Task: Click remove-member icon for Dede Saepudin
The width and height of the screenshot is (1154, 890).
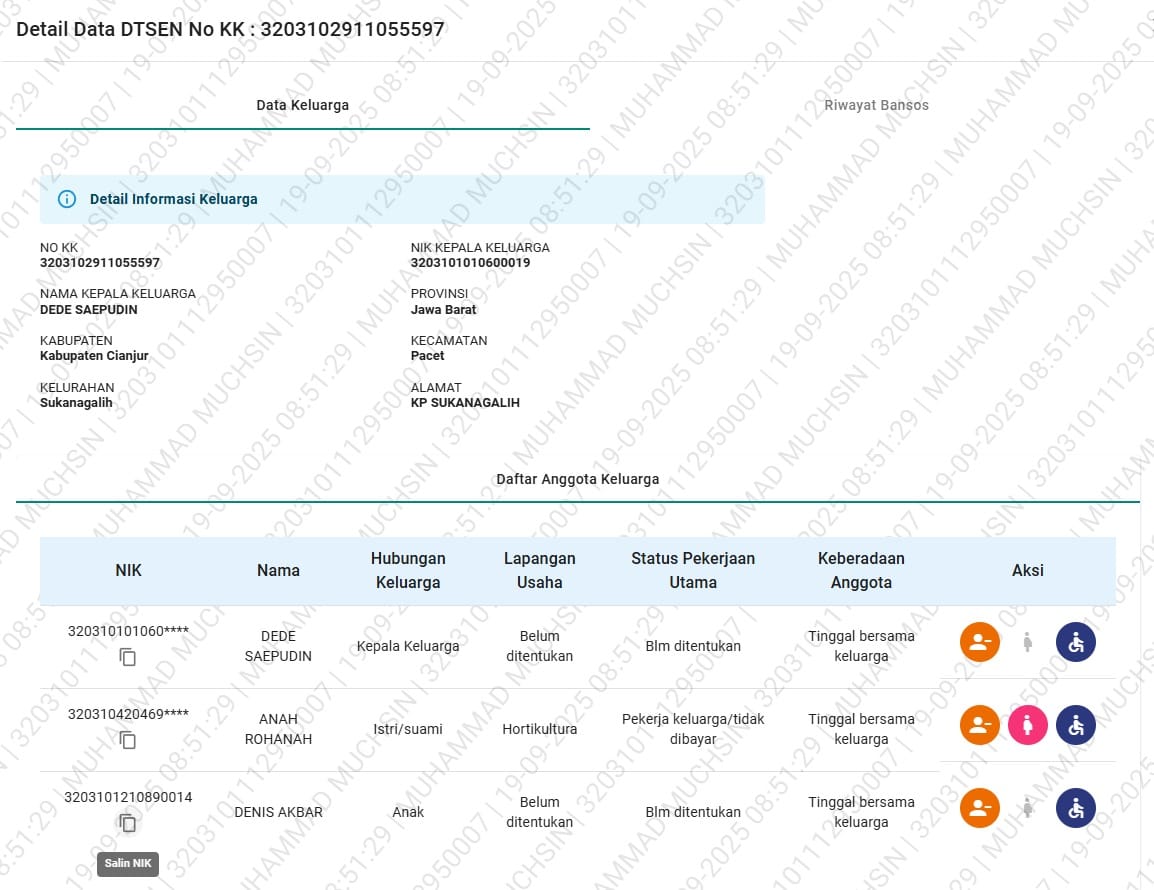Action: pos(980,642)
